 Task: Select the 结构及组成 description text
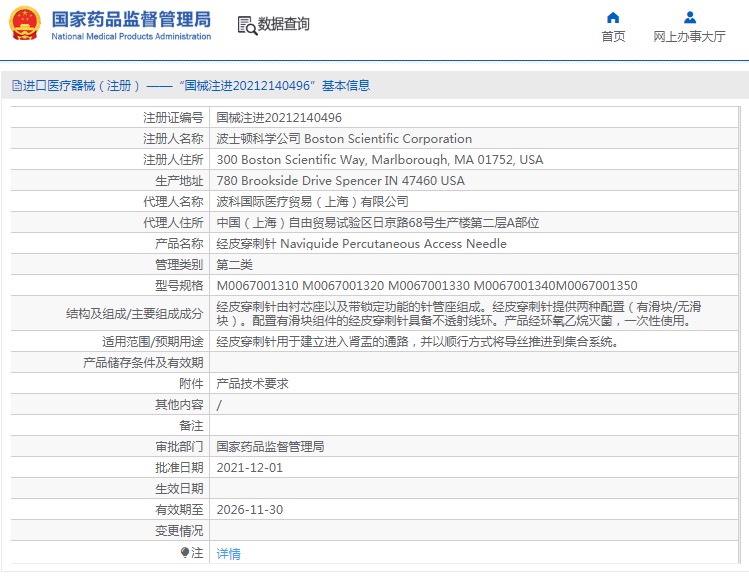pos(459,313)
